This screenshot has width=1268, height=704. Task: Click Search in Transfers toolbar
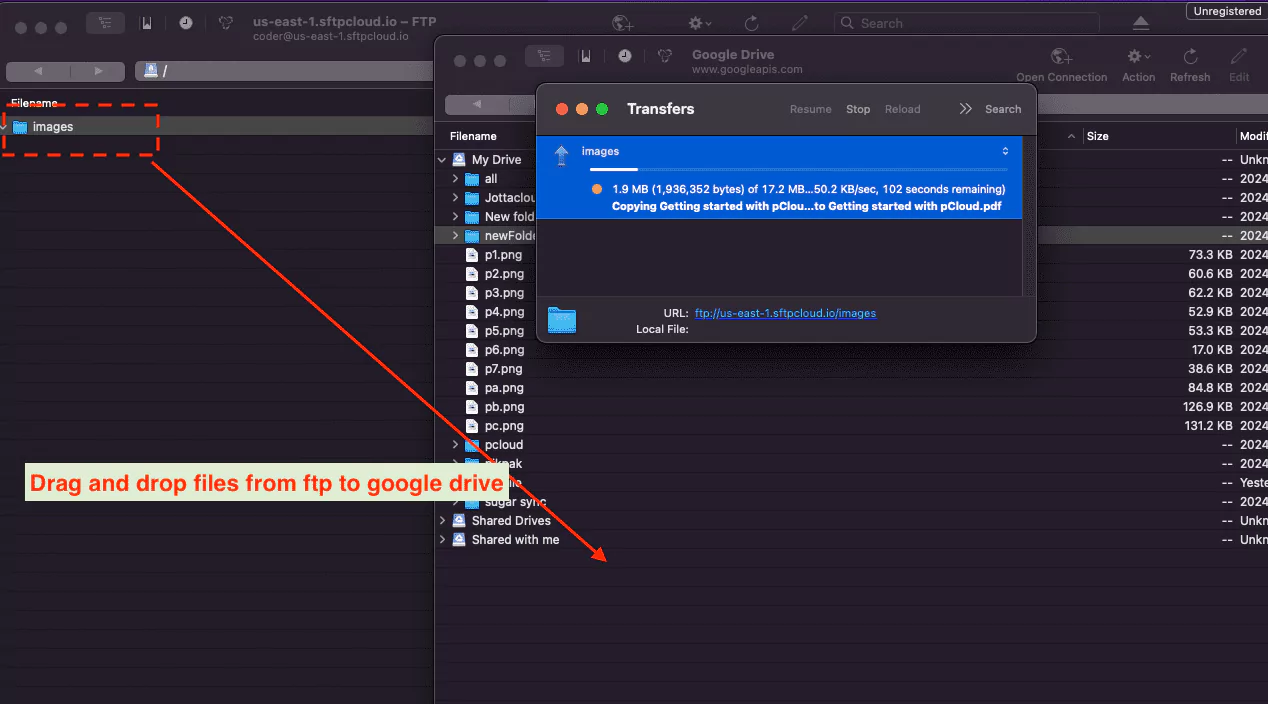pyautogui.click(x=1003, y=109)
